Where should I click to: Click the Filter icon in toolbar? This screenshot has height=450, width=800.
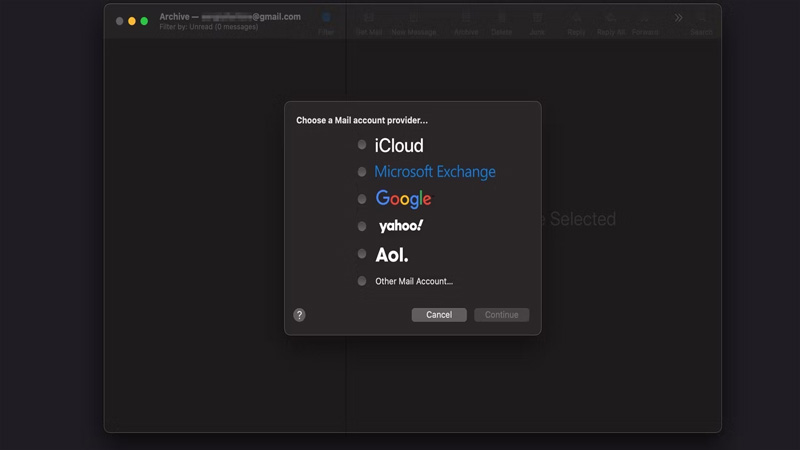326,19
